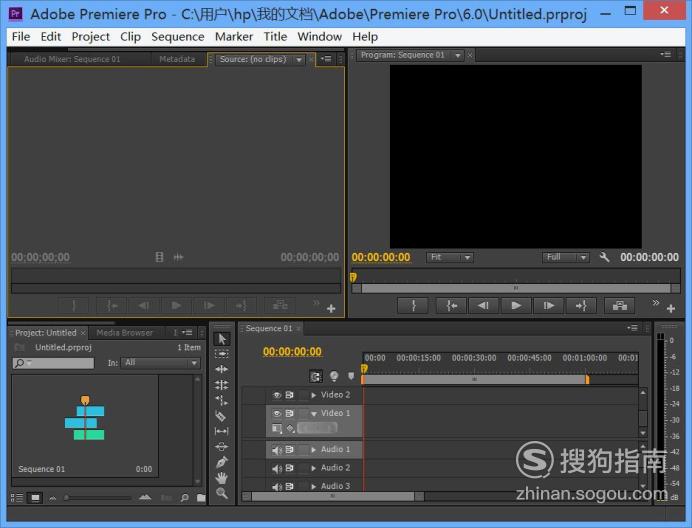Image resolution: width=692 pixels, height=528 pixels.
Task: Create a new bin in Project panel
Action: coord(201,498)
